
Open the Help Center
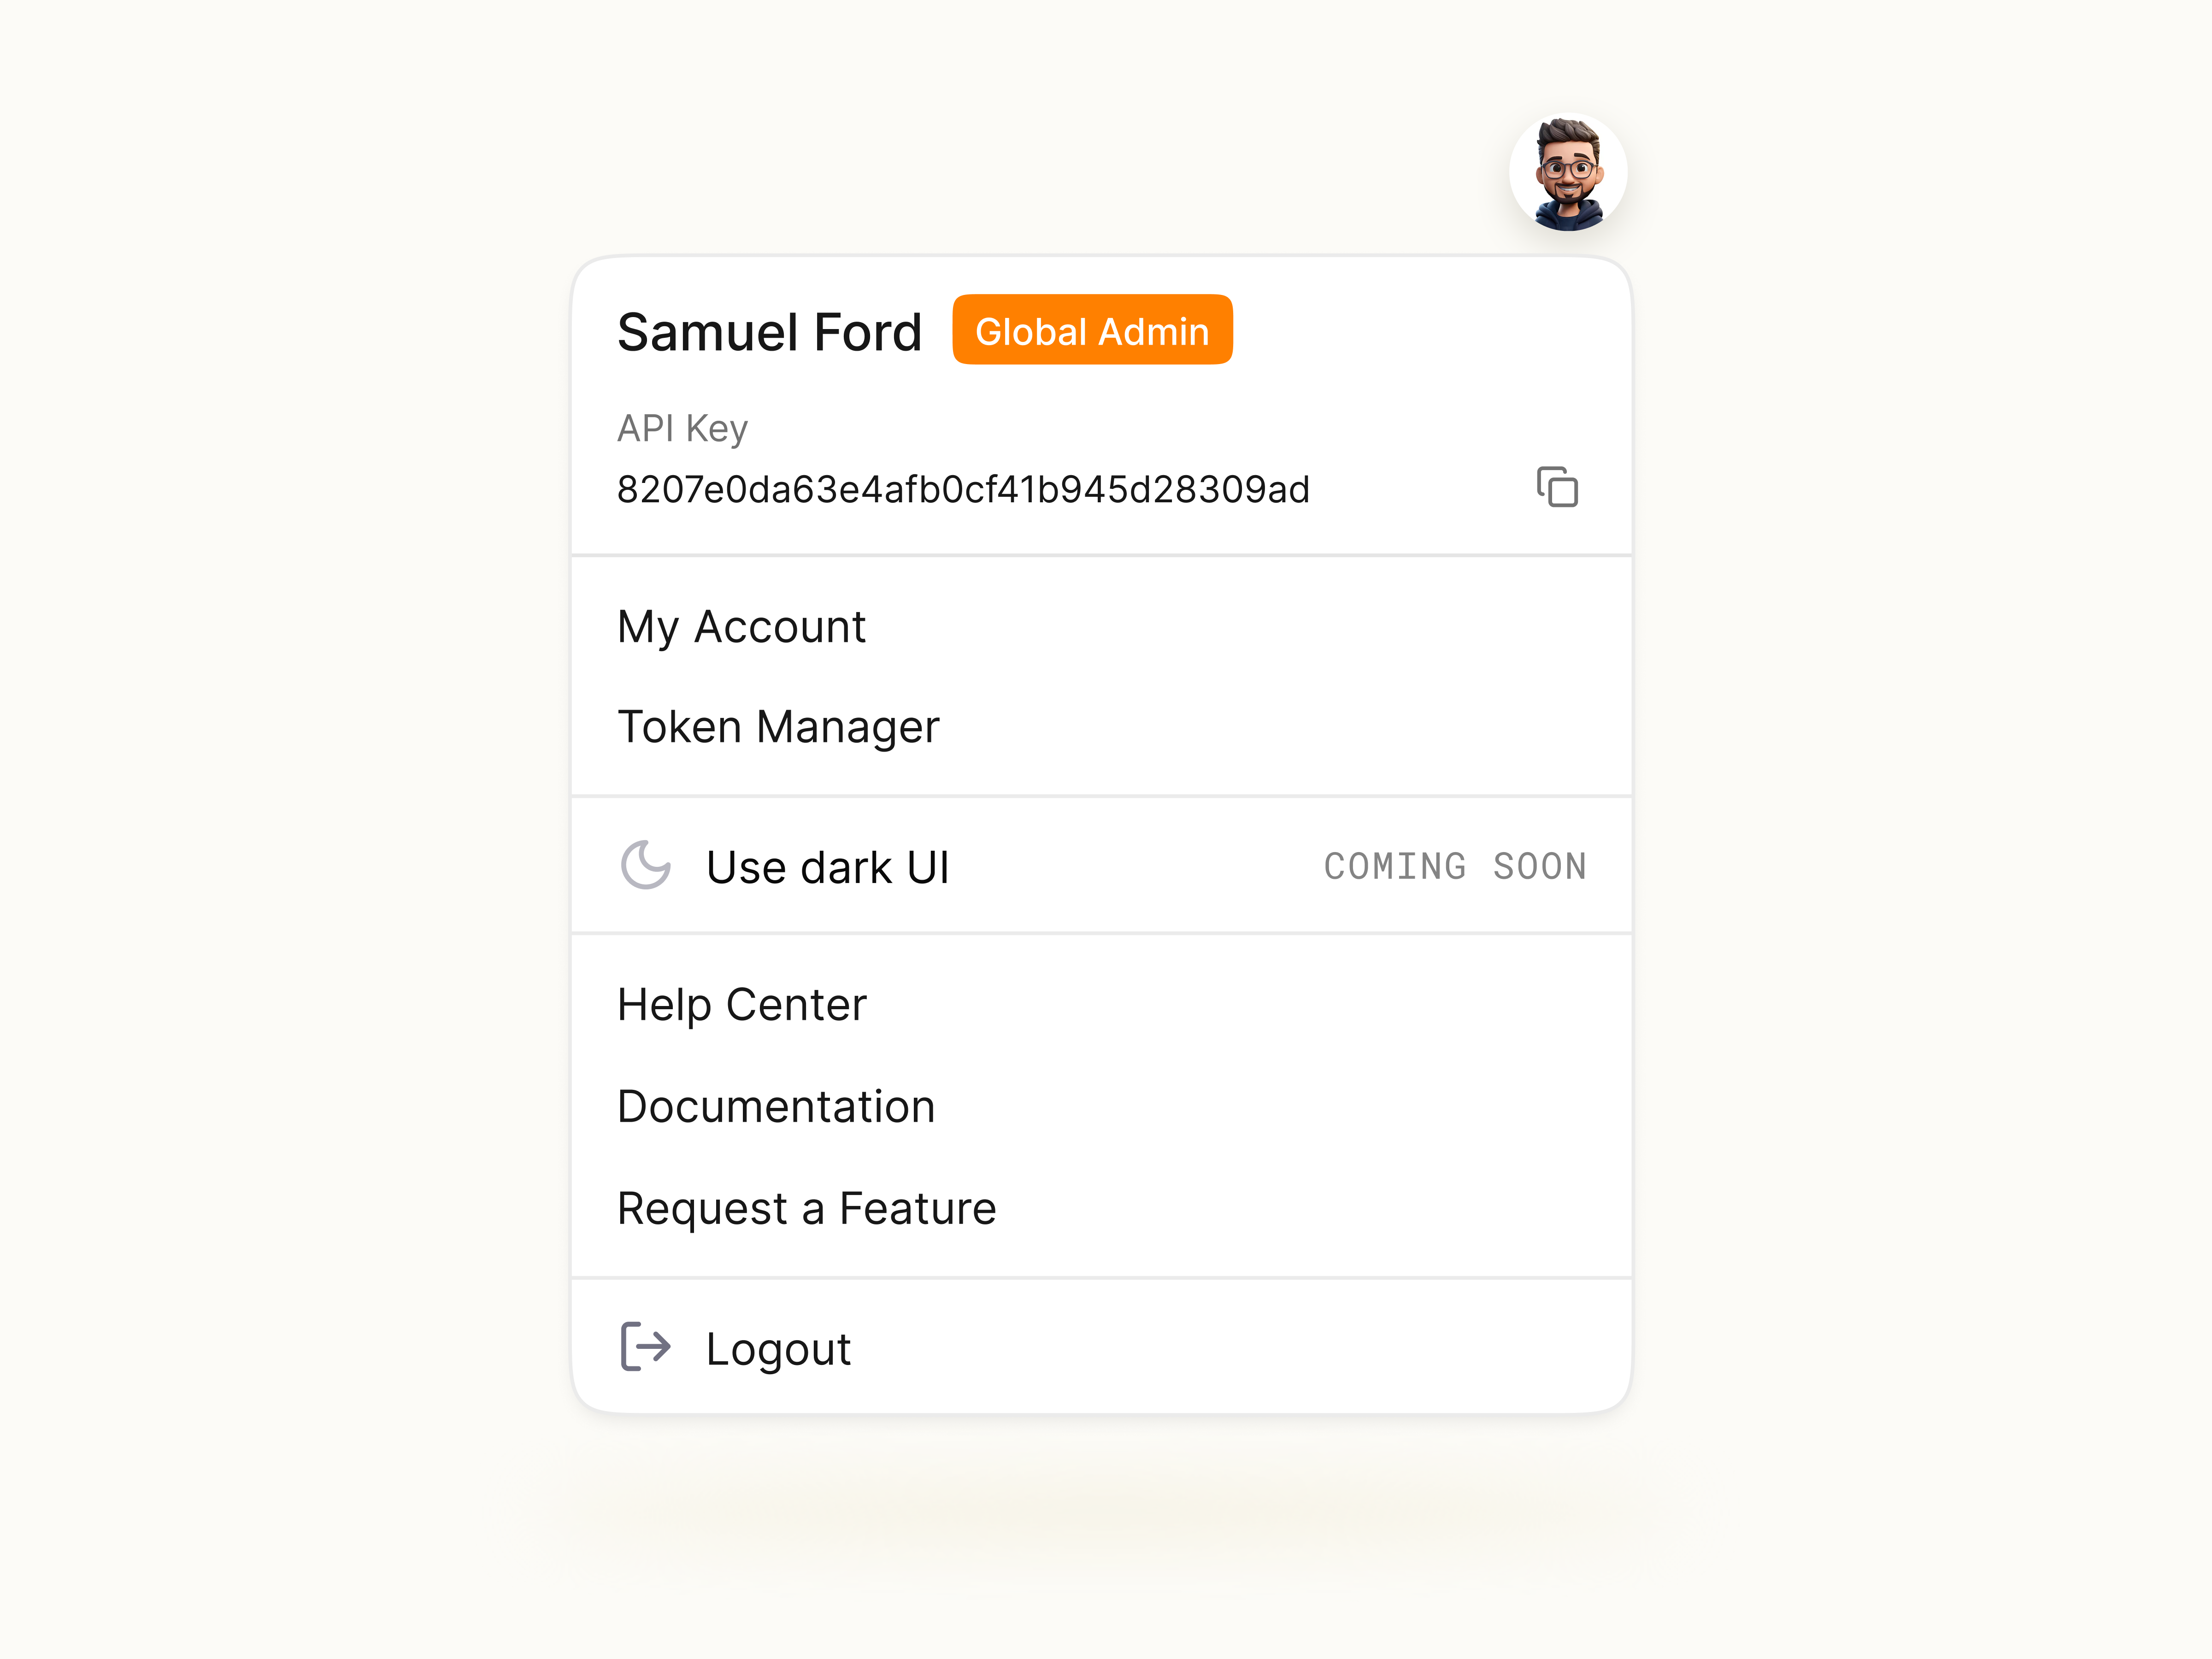point(742,1004)
